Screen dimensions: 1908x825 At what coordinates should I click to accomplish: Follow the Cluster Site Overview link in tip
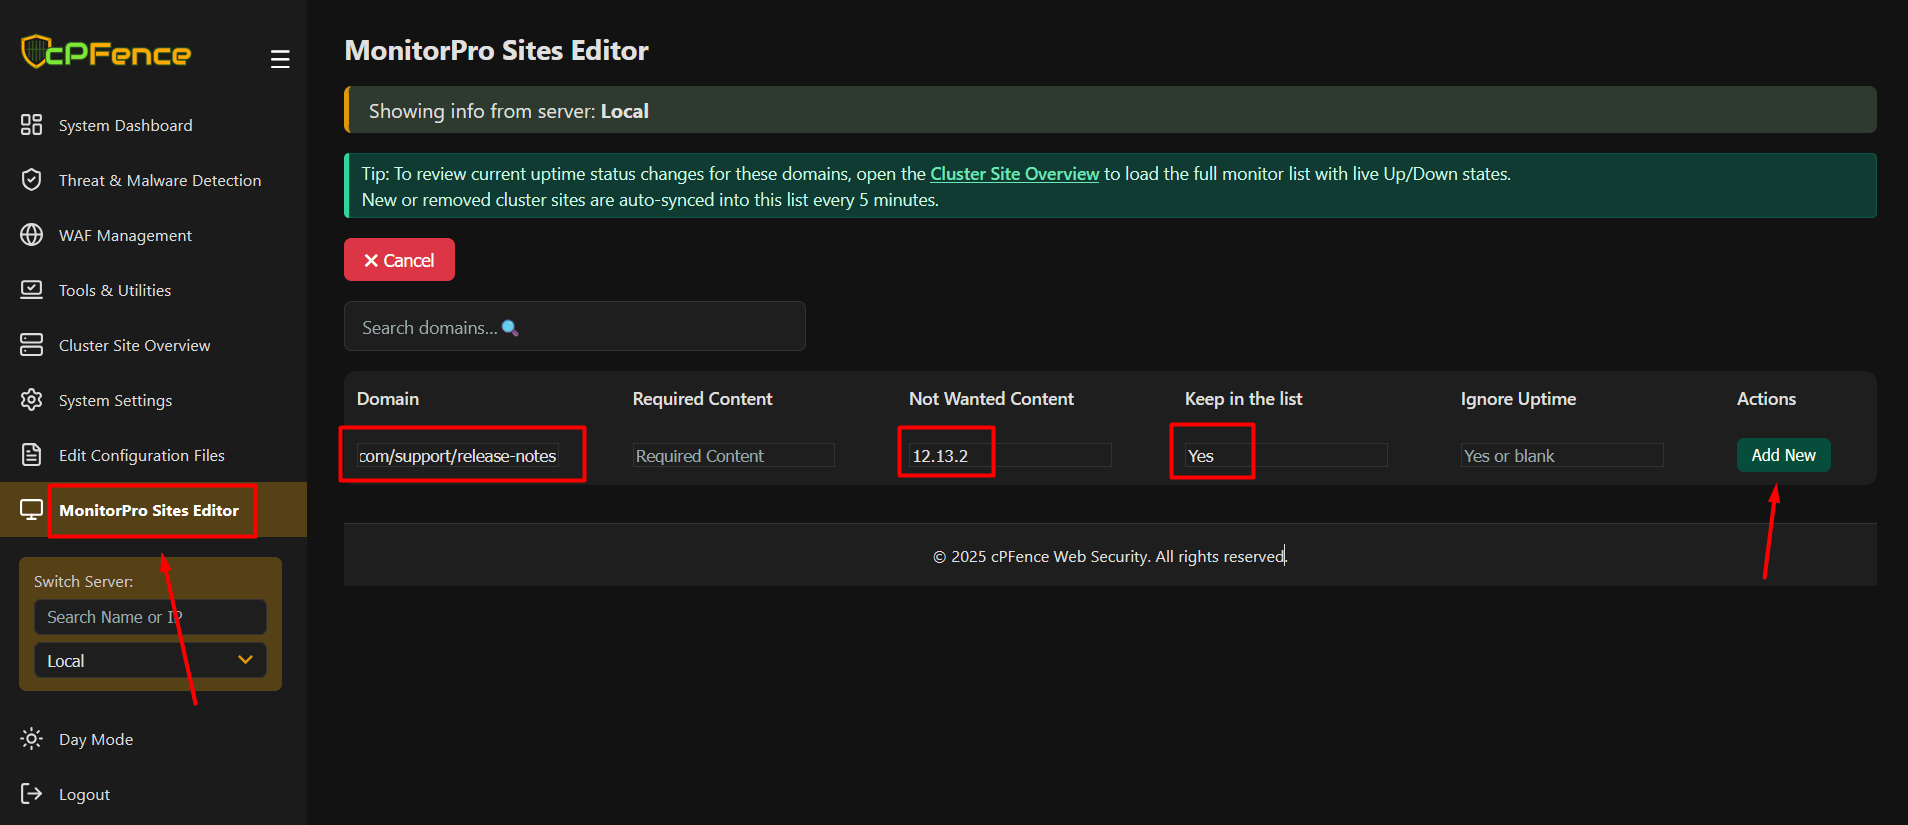[1014, 174]
